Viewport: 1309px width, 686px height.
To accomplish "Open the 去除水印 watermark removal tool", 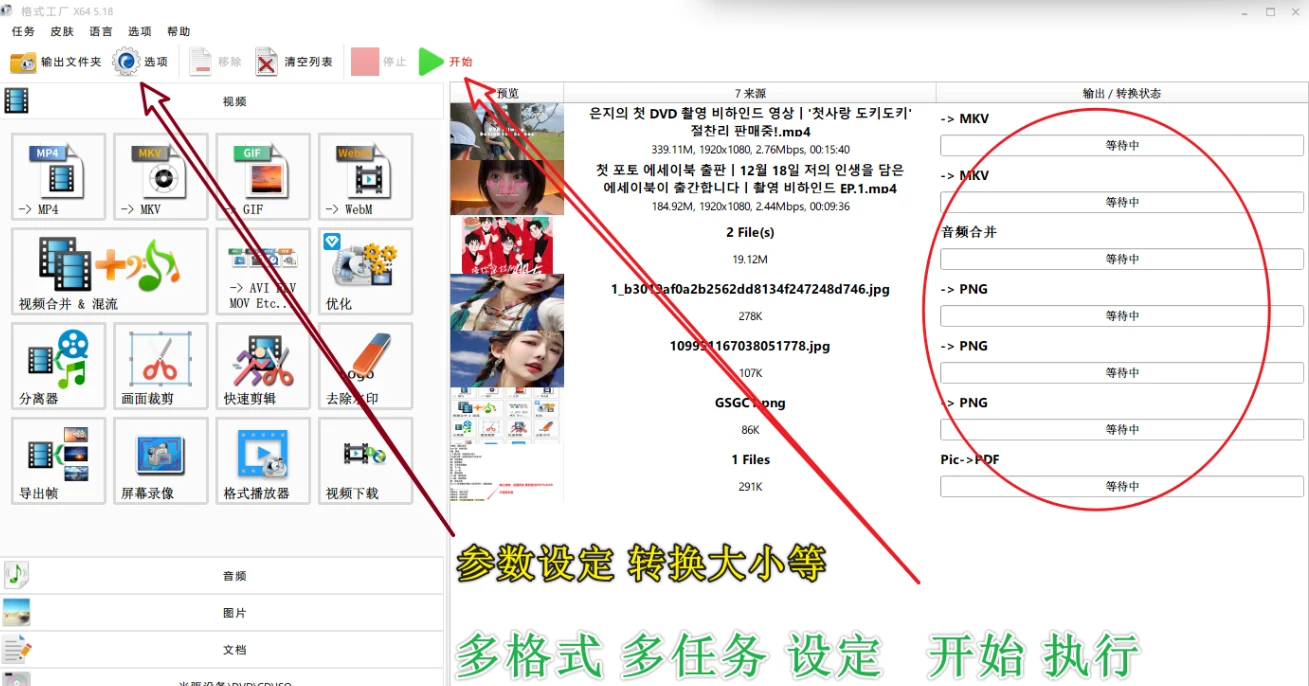I will click(365, 366).
